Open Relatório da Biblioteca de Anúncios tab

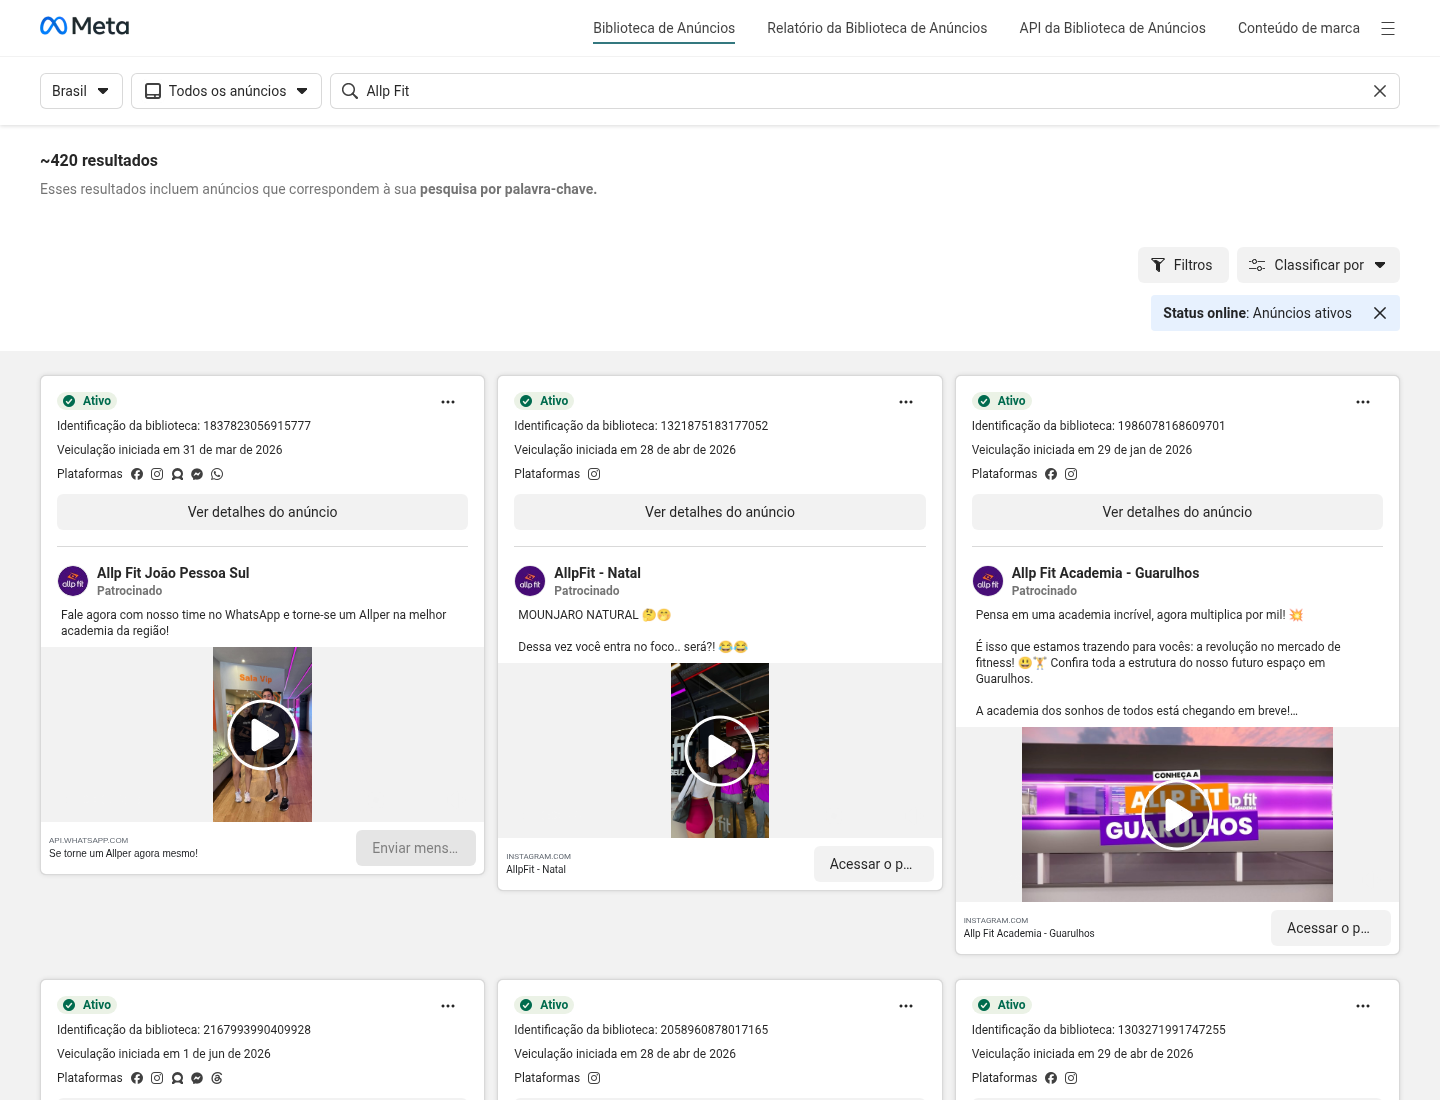tap(877, 28)
